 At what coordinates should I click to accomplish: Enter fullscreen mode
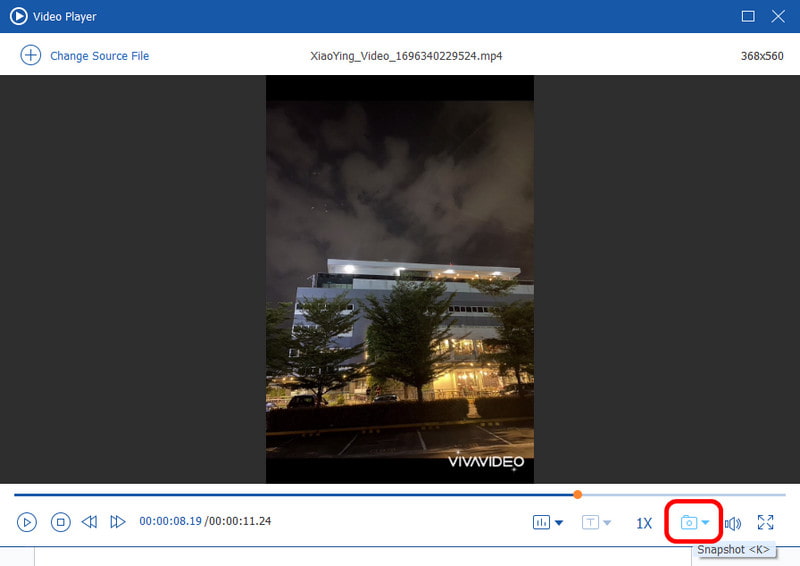766,522
